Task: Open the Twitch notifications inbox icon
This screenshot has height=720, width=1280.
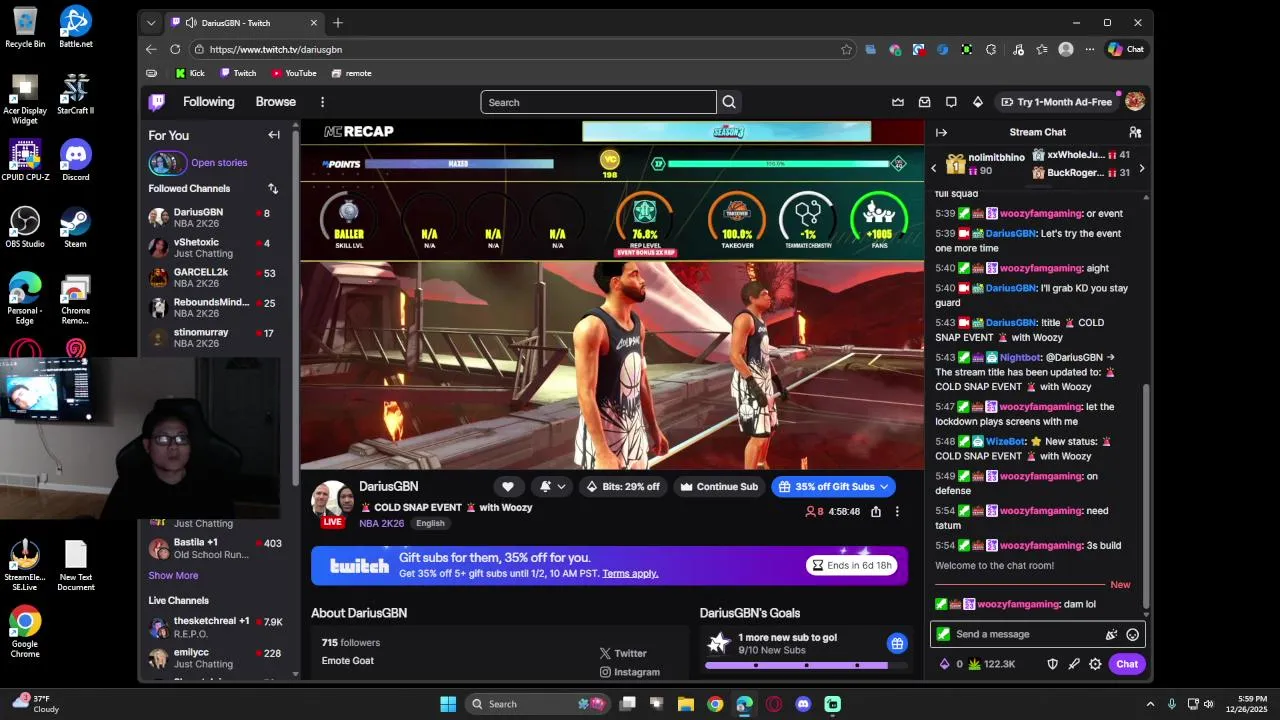Action: click(925, 102)
